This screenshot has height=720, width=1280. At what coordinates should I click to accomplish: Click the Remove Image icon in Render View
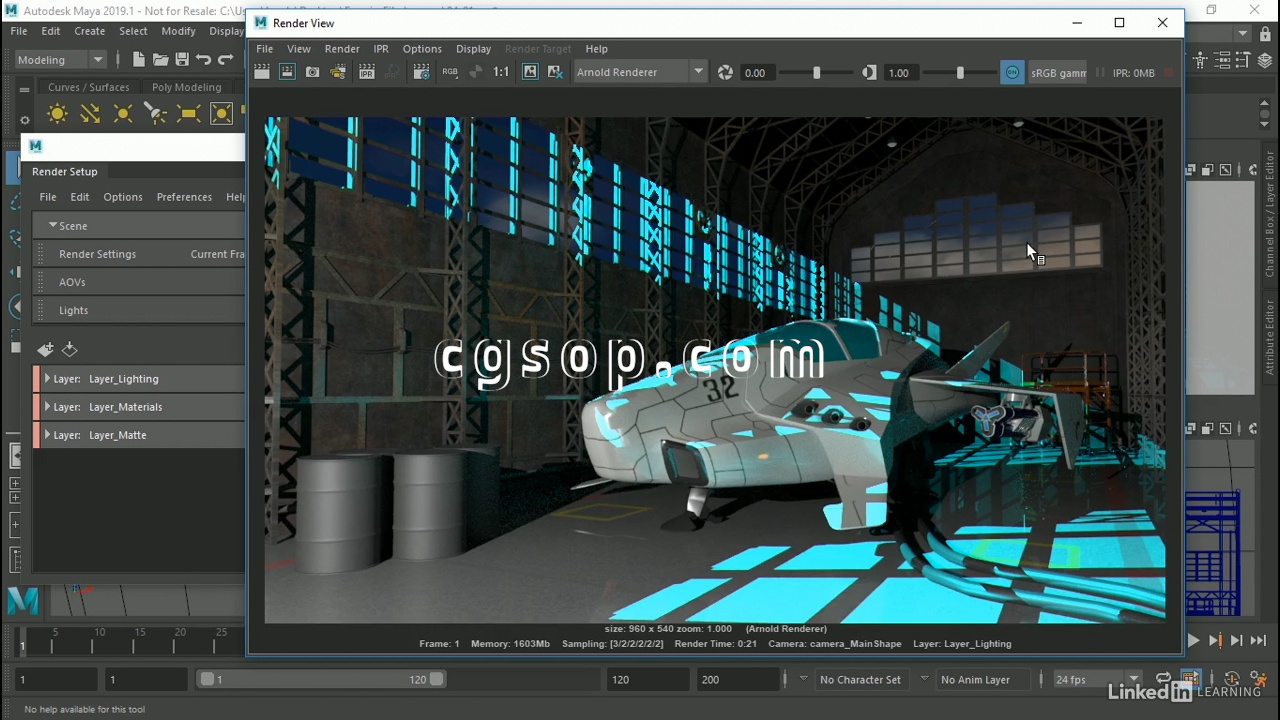tap(555, 72)
